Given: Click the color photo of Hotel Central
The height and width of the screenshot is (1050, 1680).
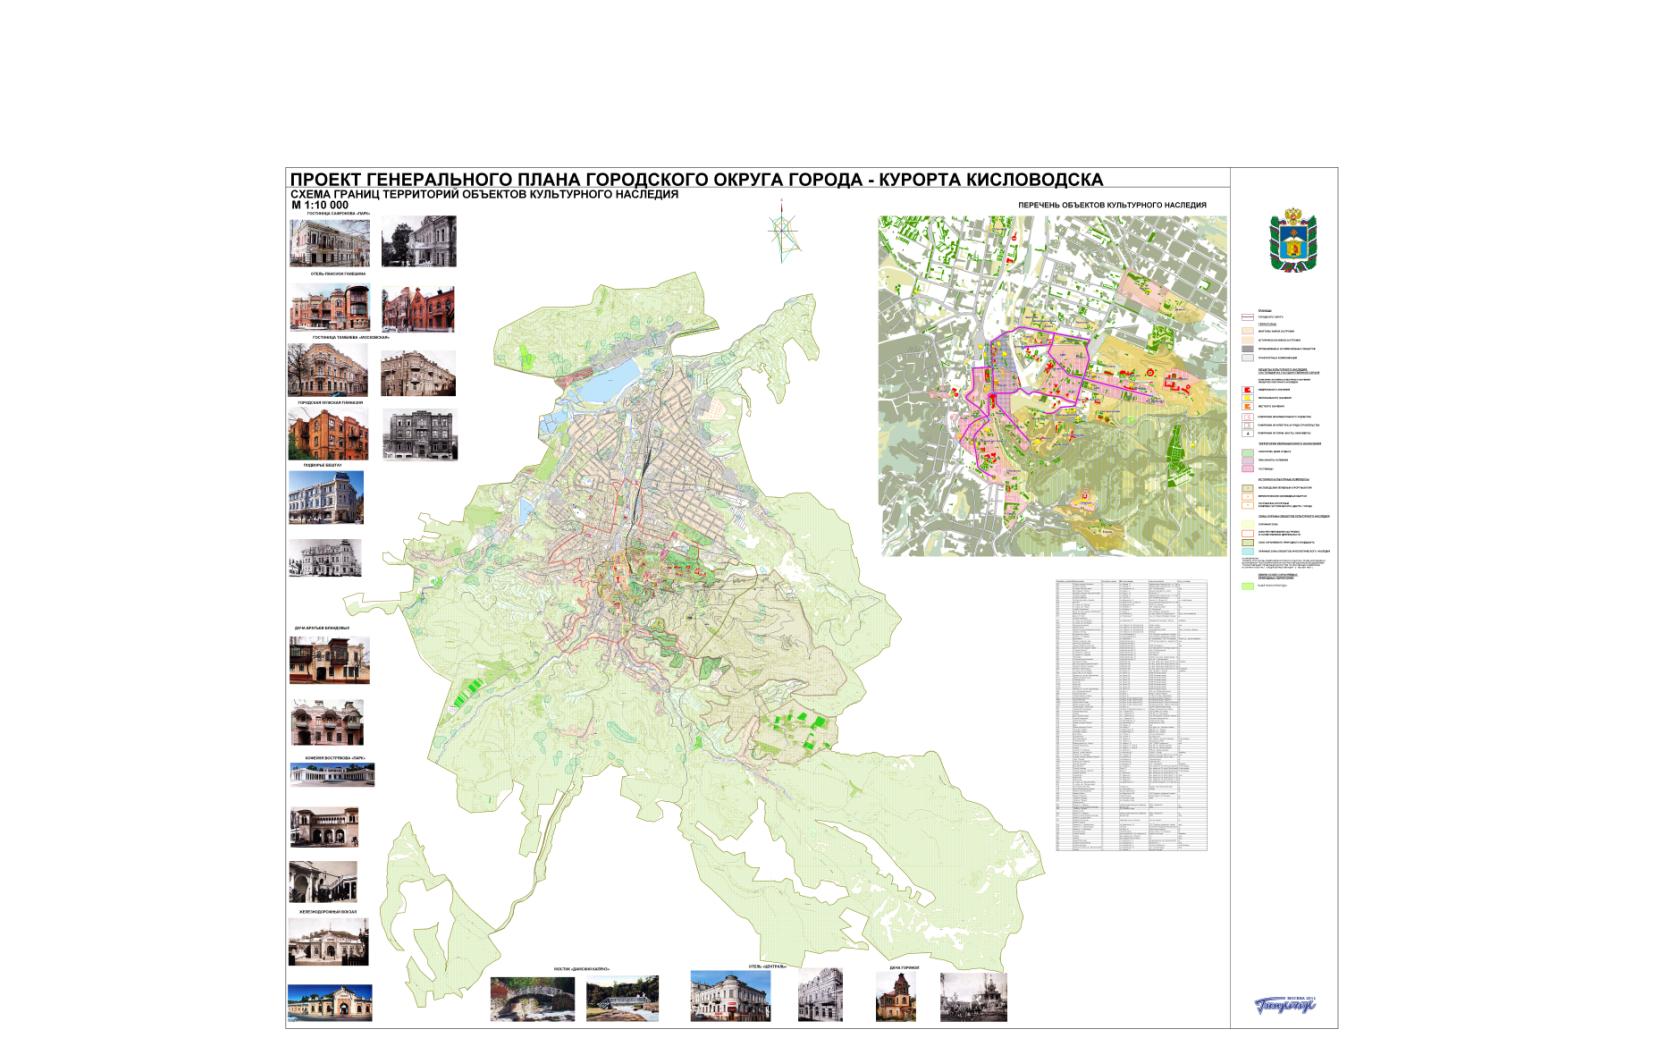Looking at the screenshot, I should (x=730, y=996).
